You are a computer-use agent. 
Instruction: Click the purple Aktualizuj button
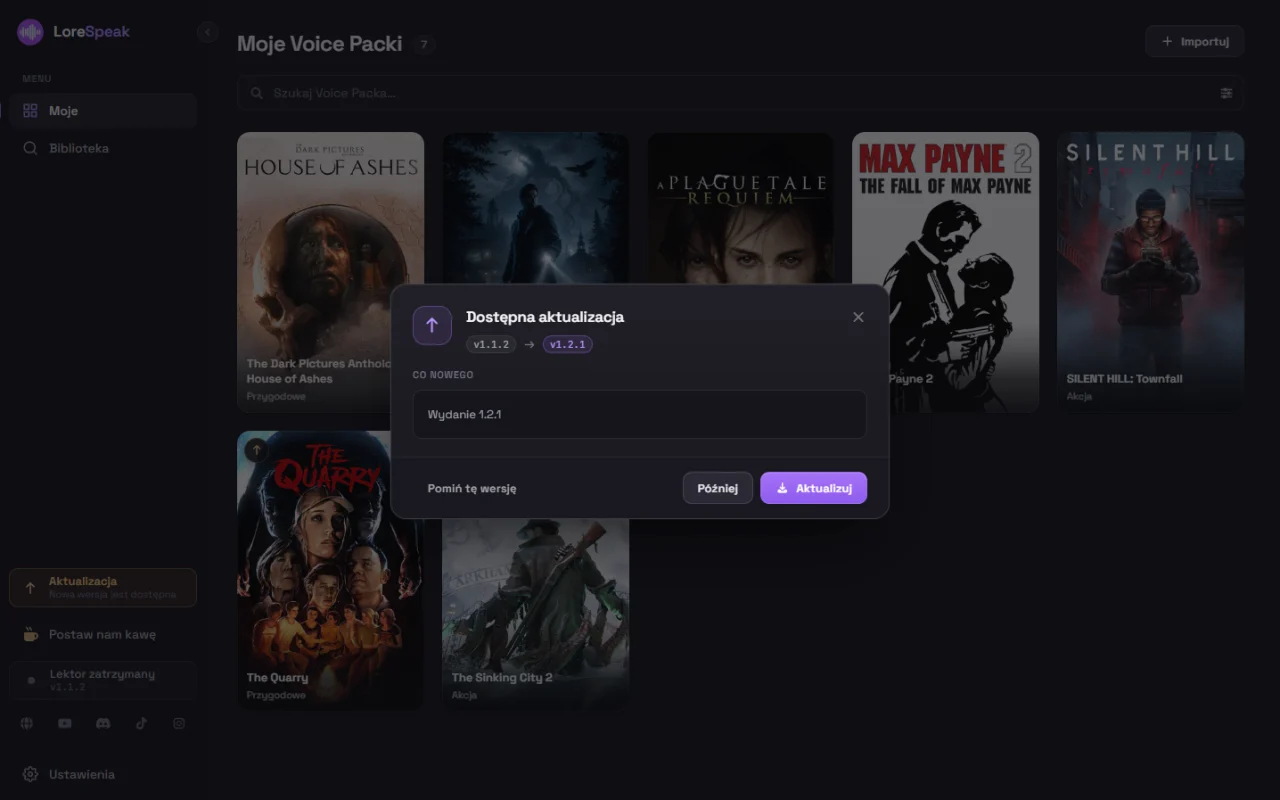[x=813, y=488]
